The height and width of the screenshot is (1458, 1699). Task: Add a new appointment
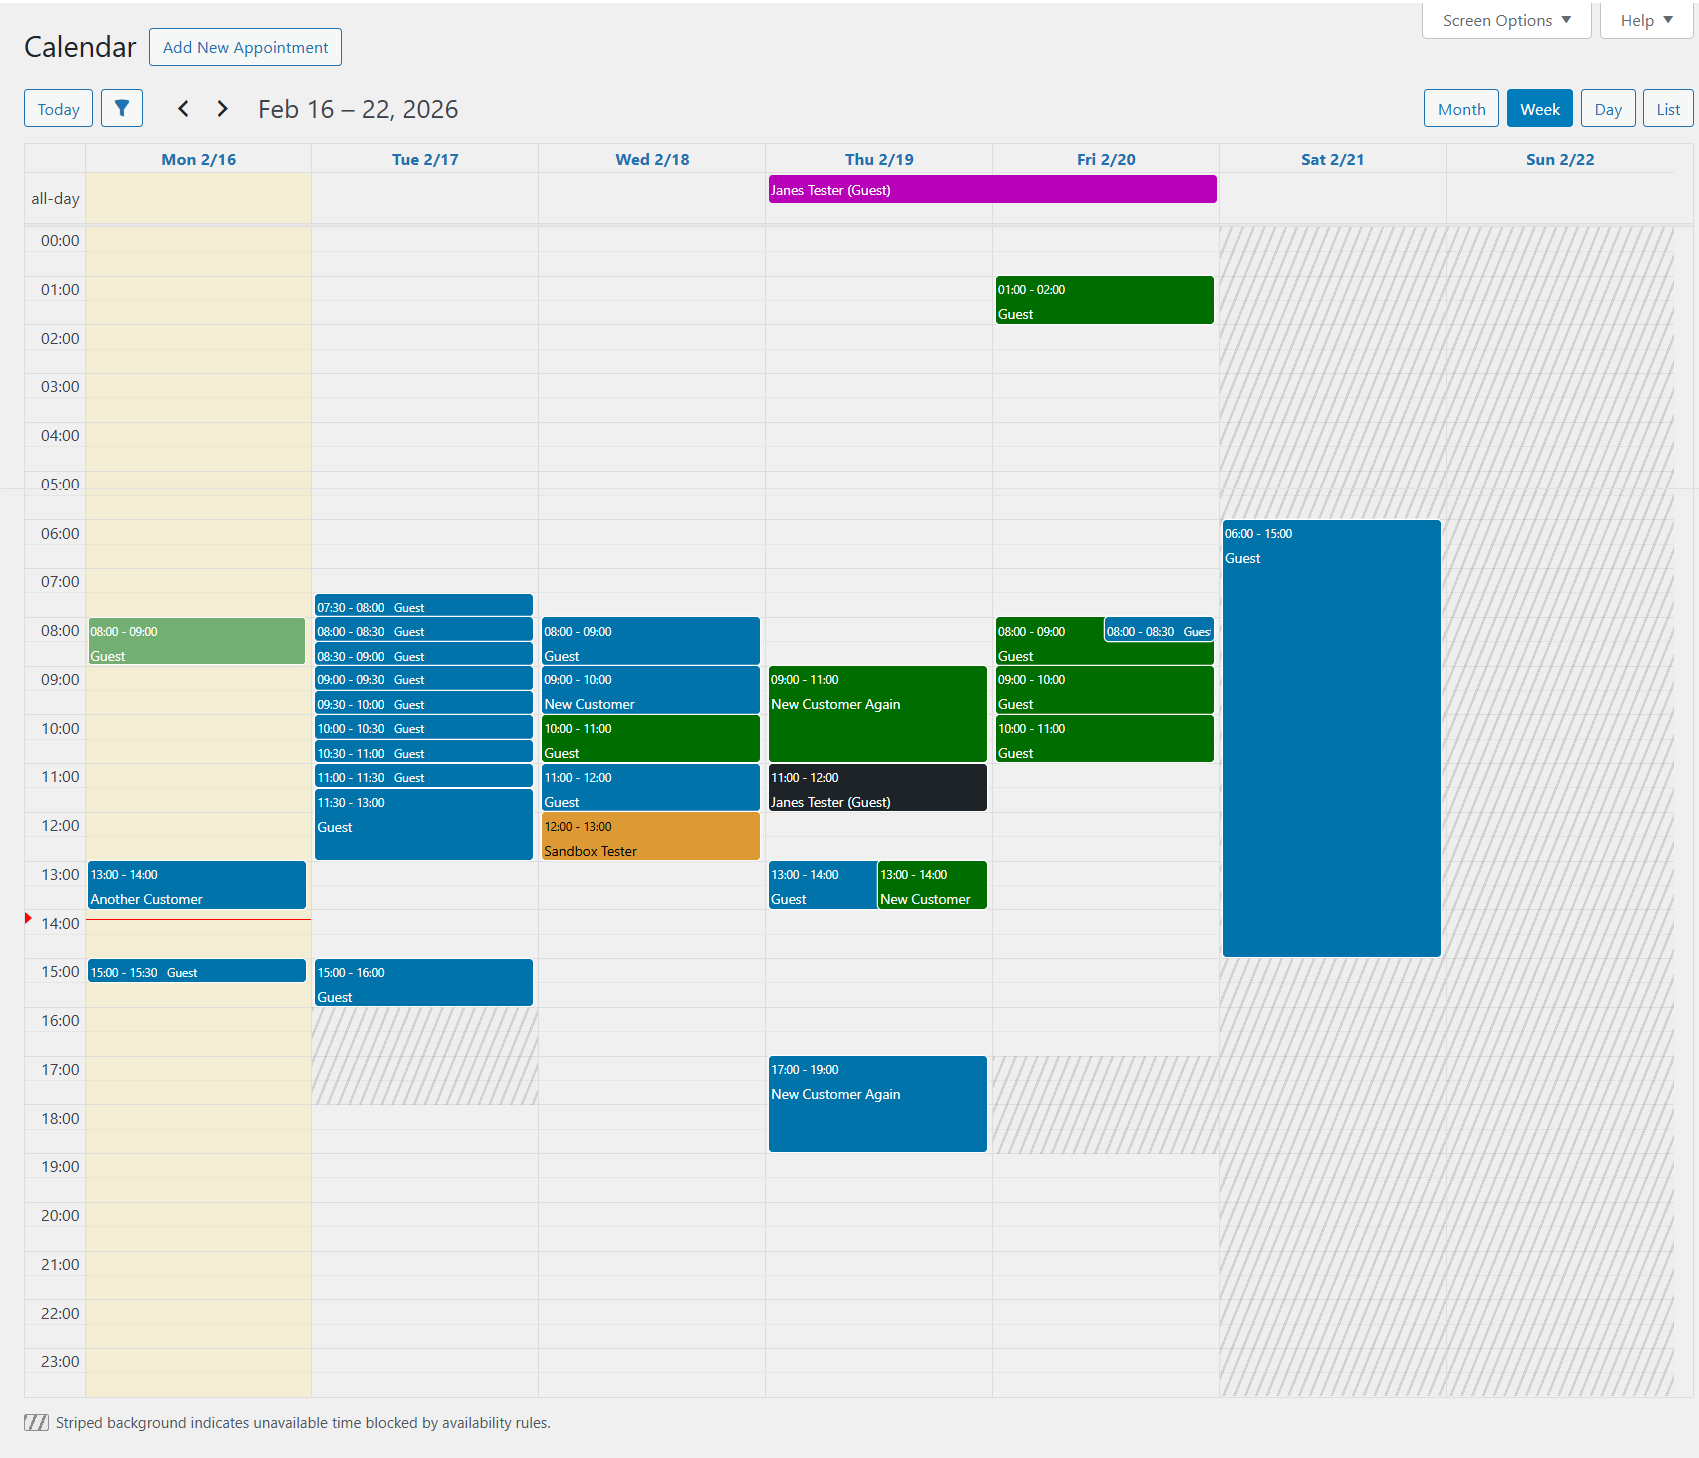coord(245,46)
